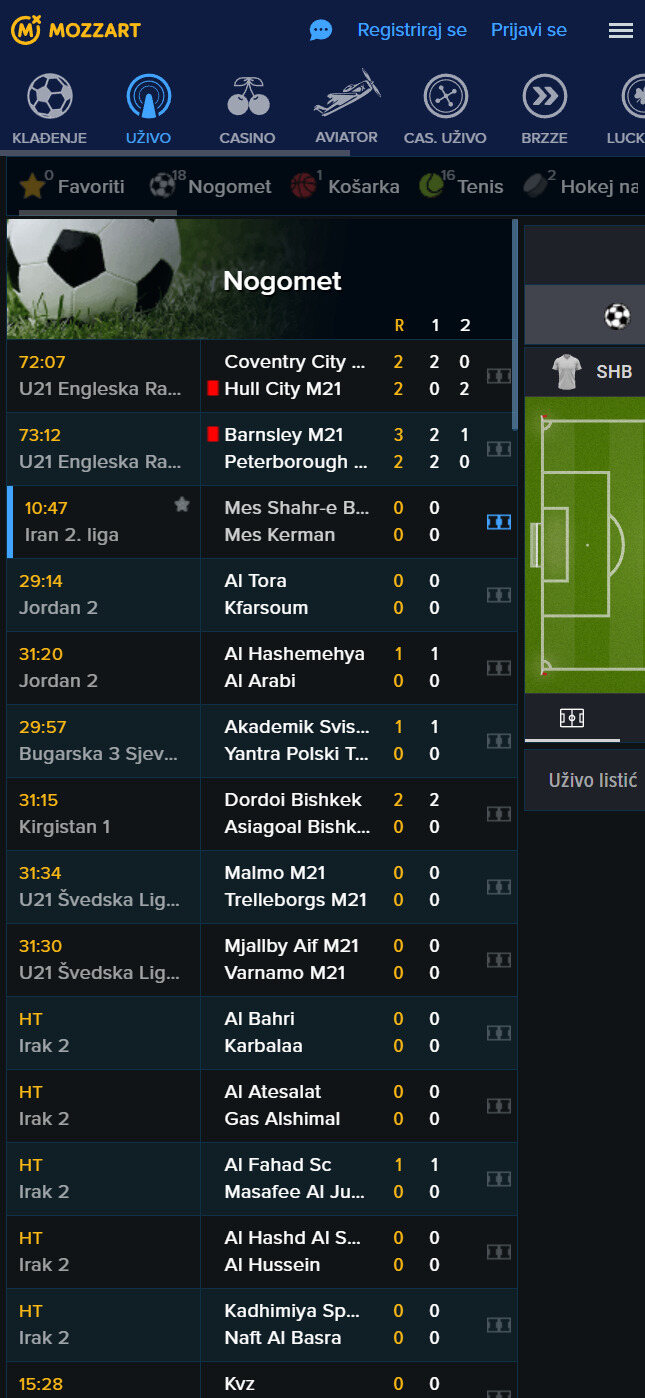Open the Brzze double-arrow icon
Image resolution: width=645 pixels, height=1398 pixels.
point(544,98)
